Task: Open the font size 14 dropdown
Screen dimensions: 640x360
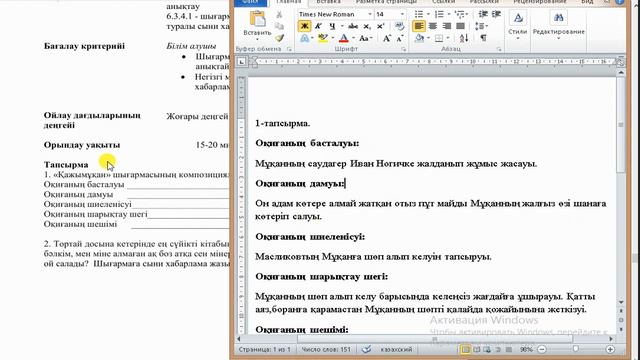Action: click(x=402, y=14)
